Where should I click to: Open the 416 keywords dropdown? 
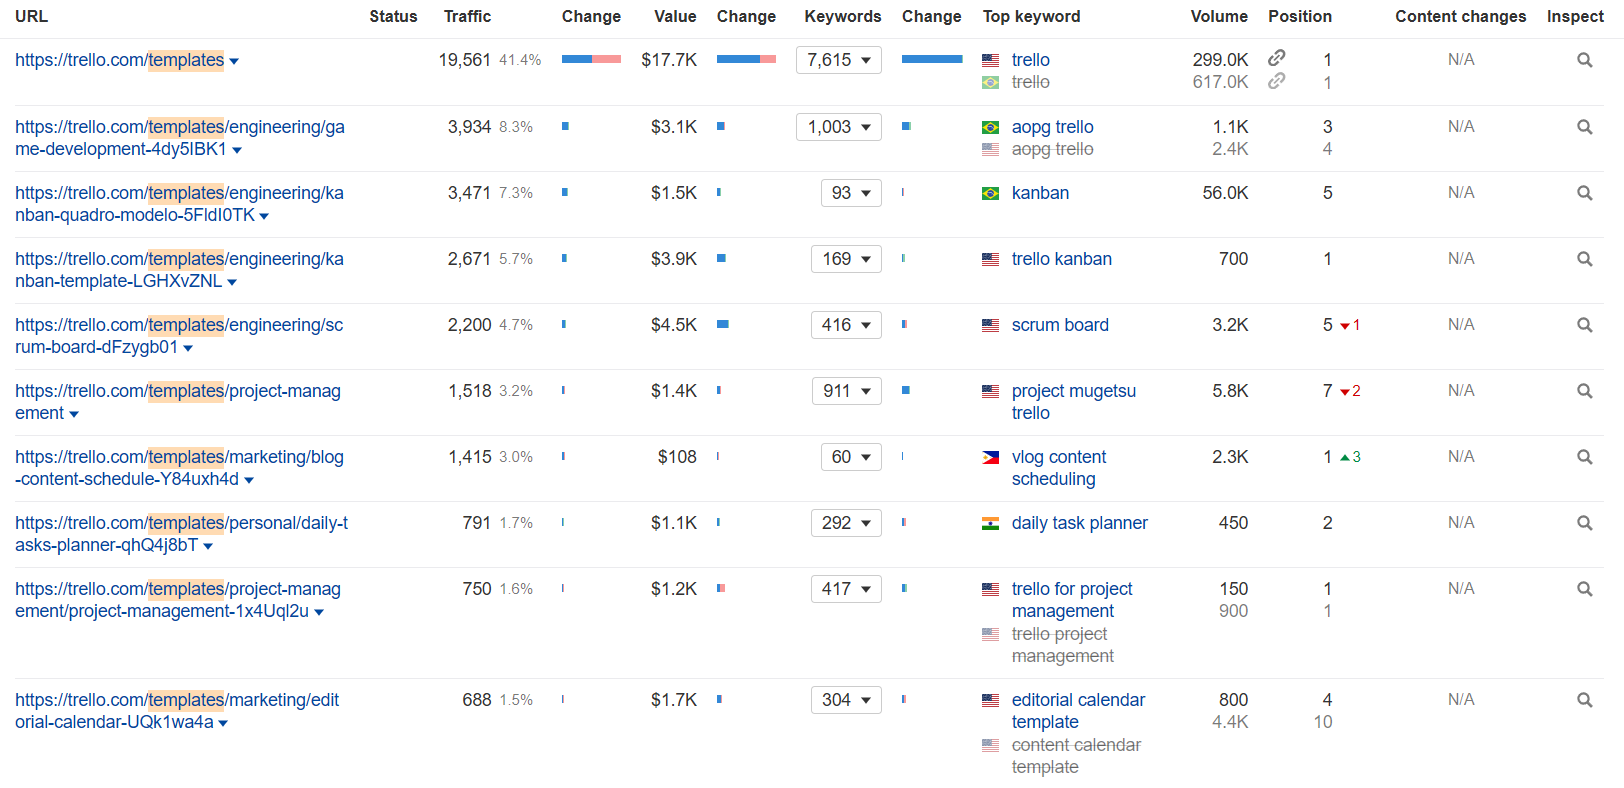coord(846,325)
